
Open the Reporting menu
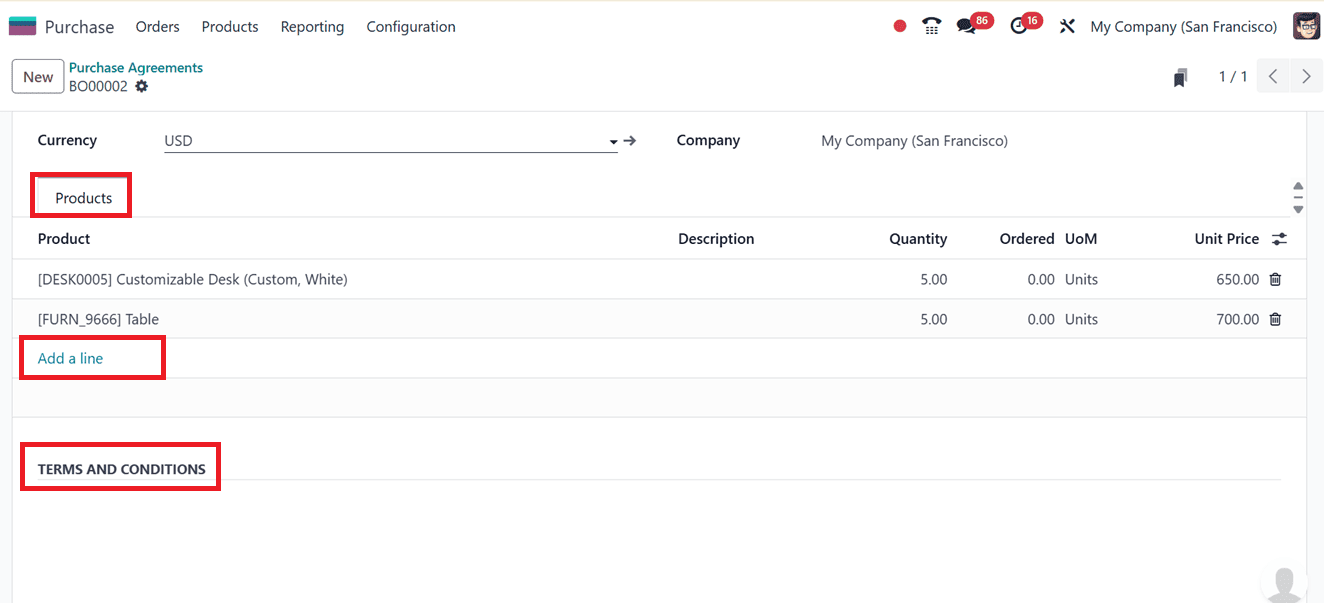click(312, 27)
